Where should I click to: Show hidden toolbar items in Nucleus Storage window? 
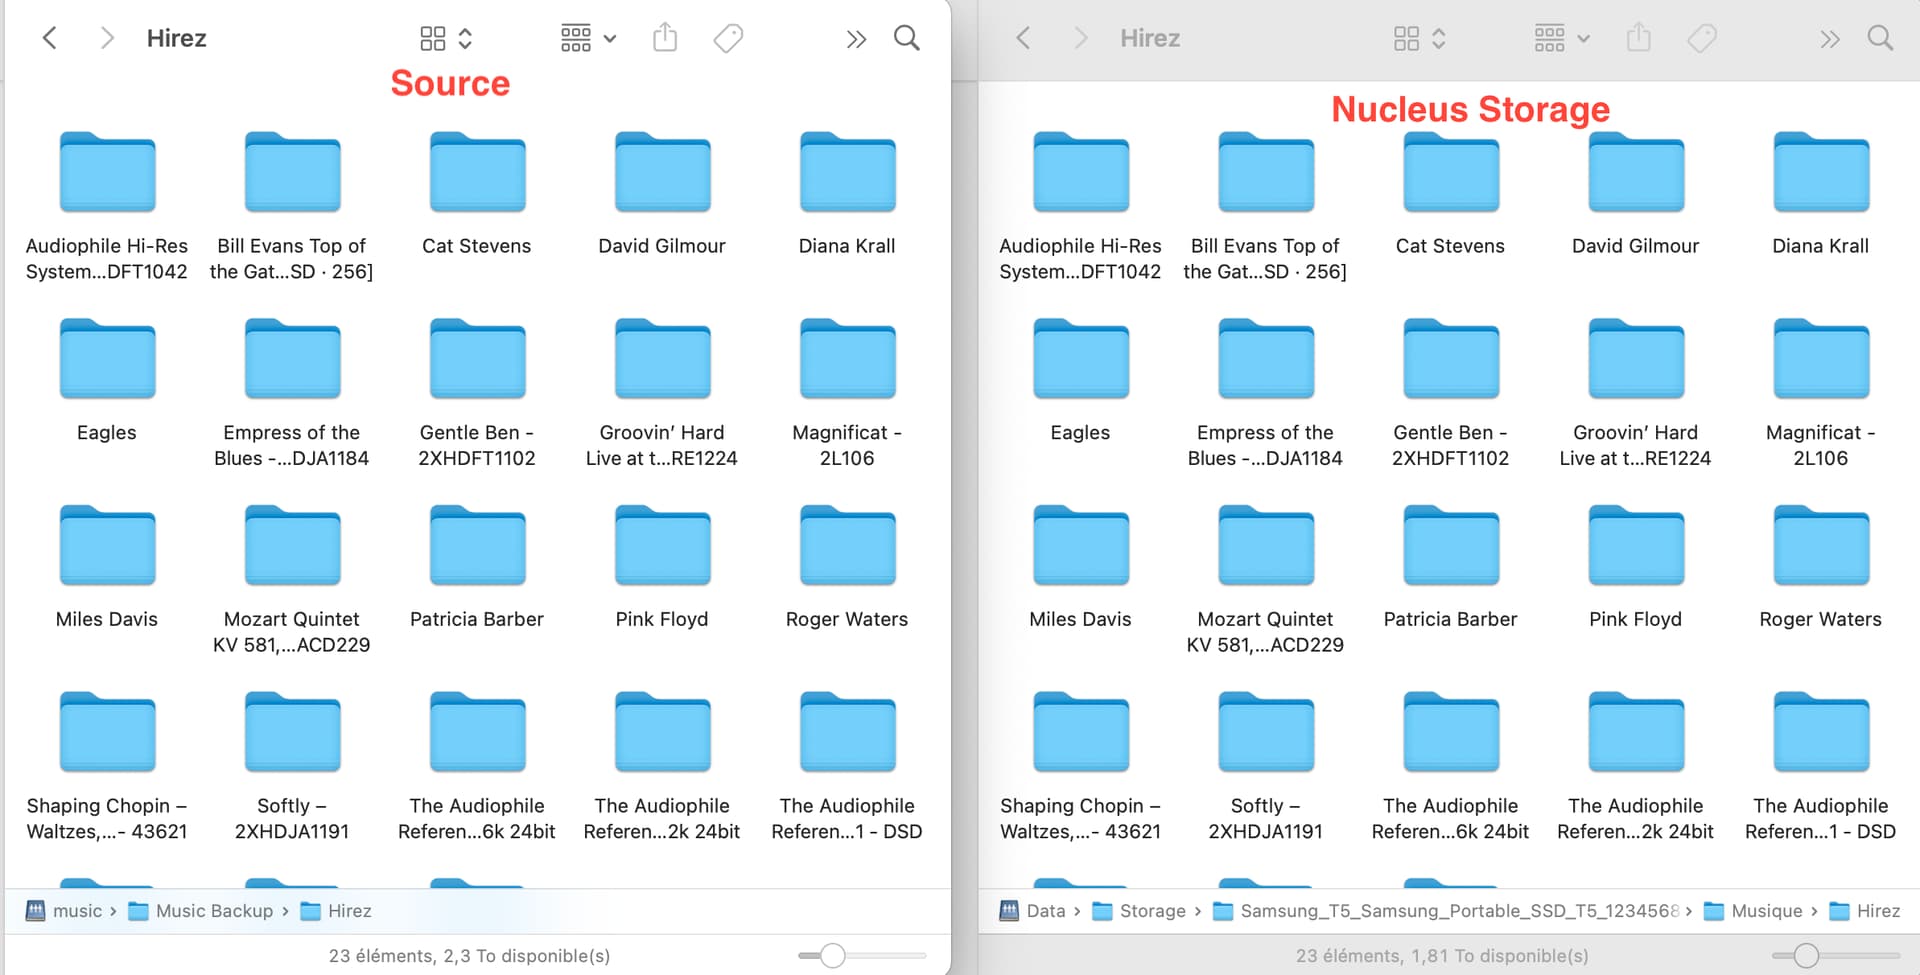[1829, 39]
